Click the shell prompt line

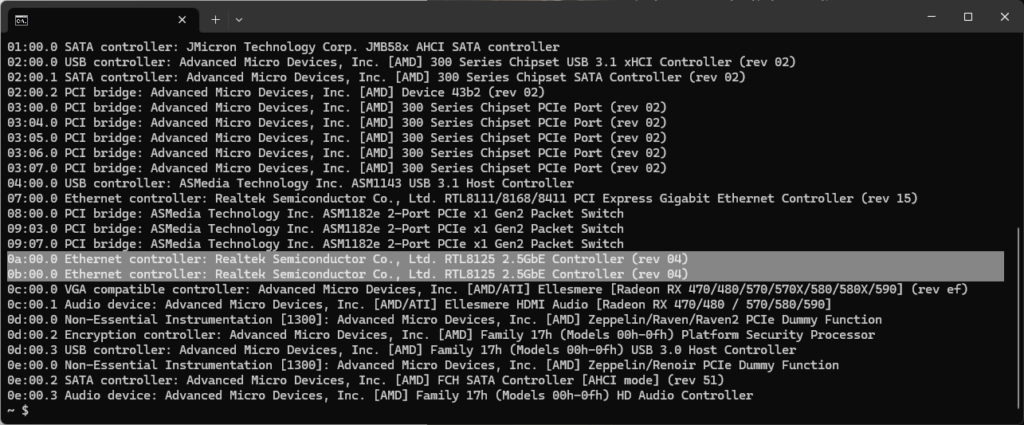[18, 411]
